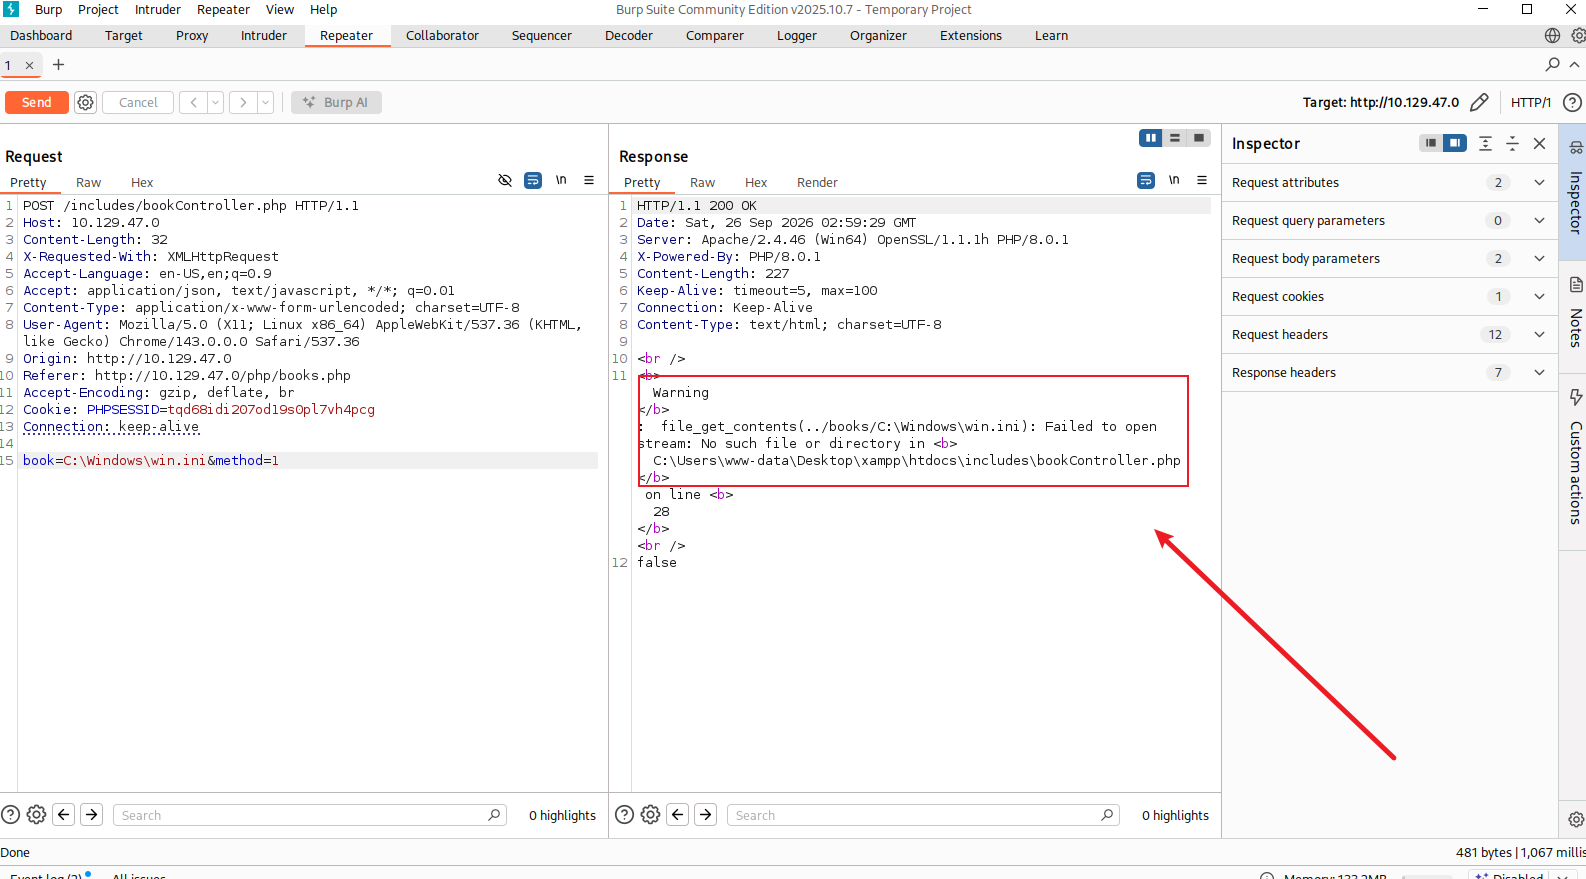Switch to combined tabbed request/response layout

pos(1199,138)
